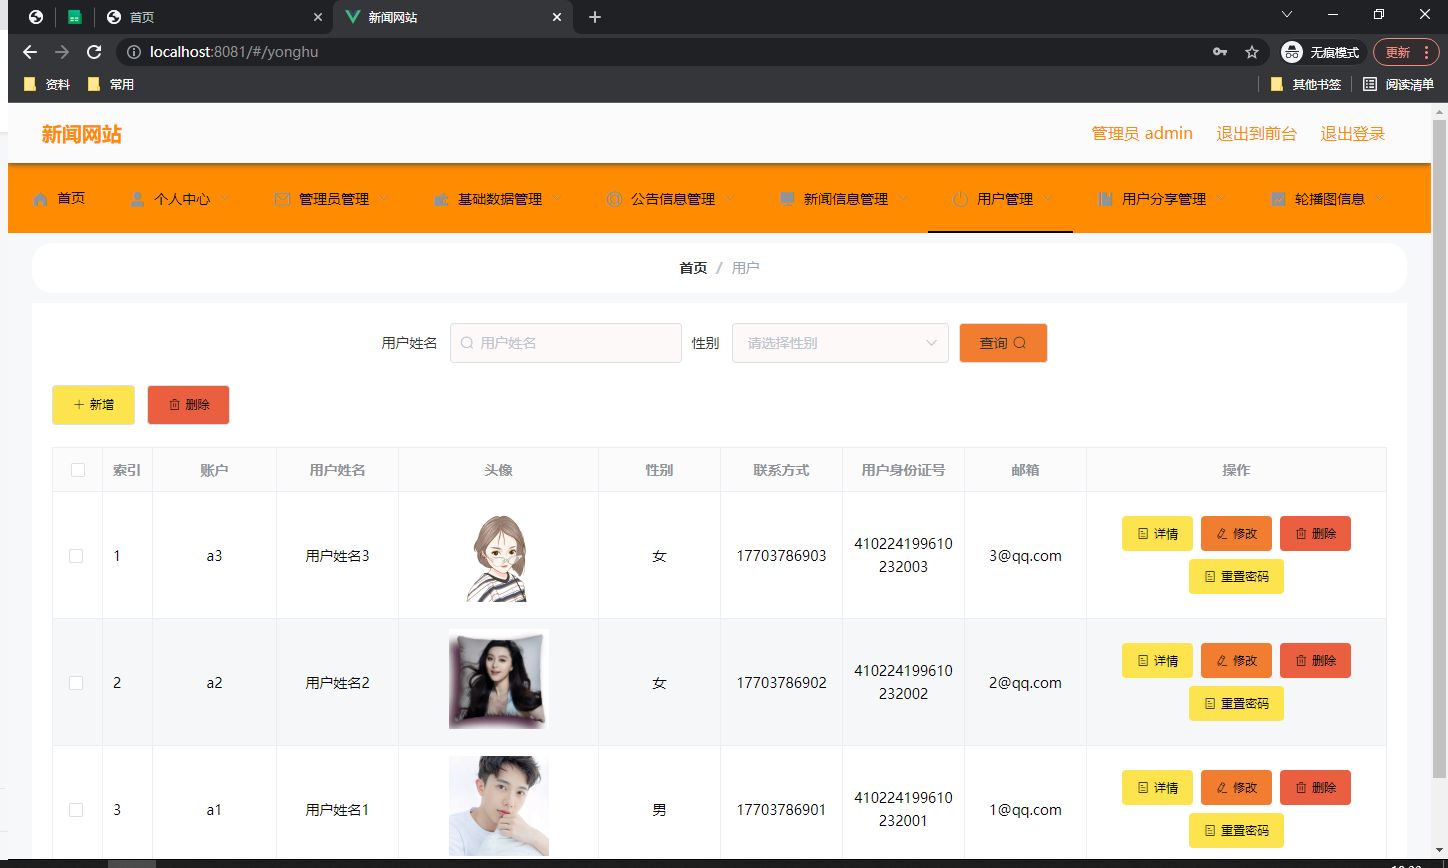Image resolution: width=1448 pixels, height=868 pixels.
Task: Open the 常用 bookmarks folder
Action: pos(111,85)
